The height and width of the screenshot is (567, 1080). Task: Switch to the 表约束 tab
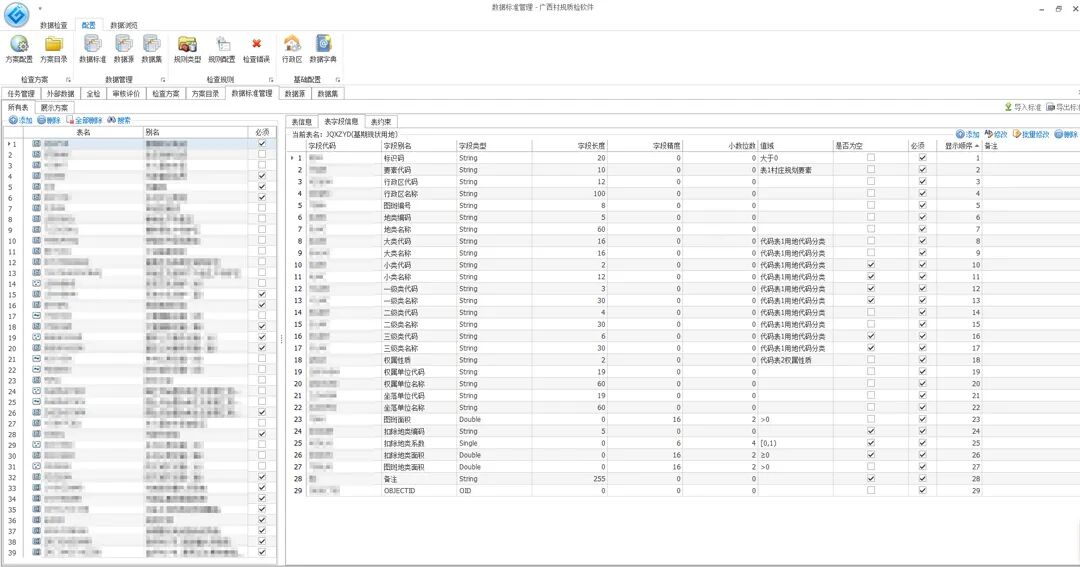381,122
